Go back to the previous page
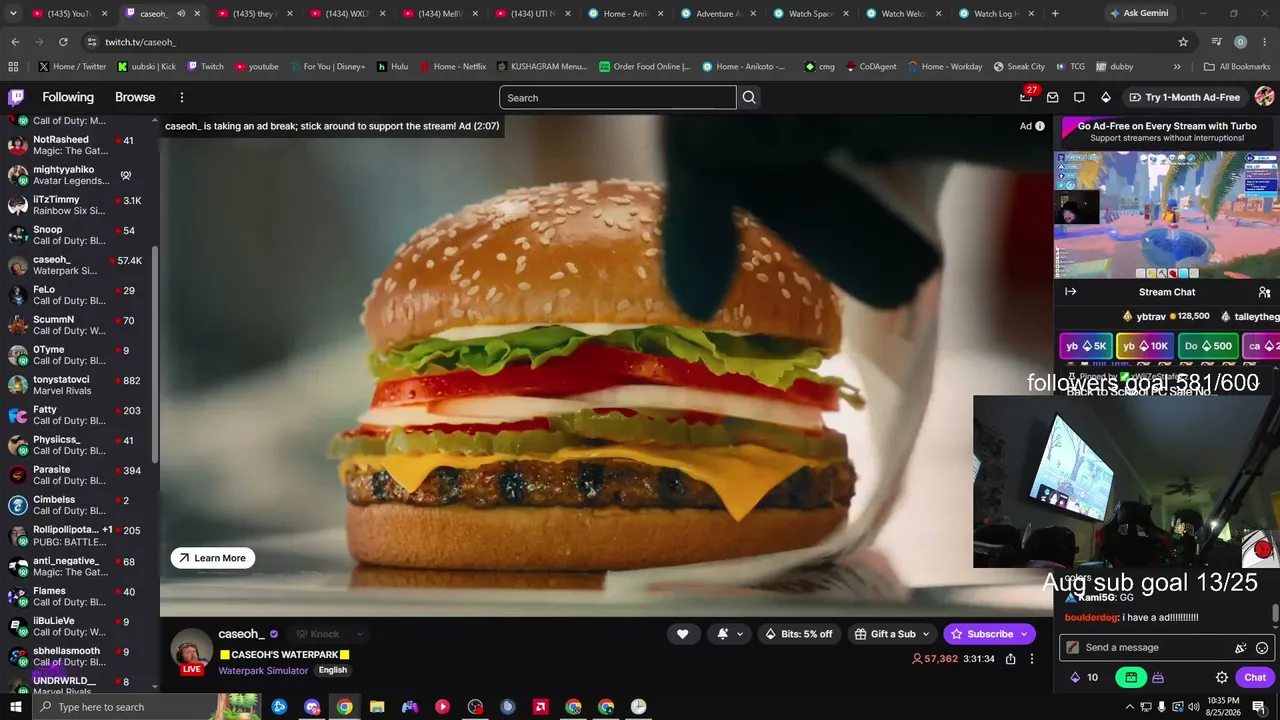The width and height of the screenshot is (1280, 720). coord(15,42)
